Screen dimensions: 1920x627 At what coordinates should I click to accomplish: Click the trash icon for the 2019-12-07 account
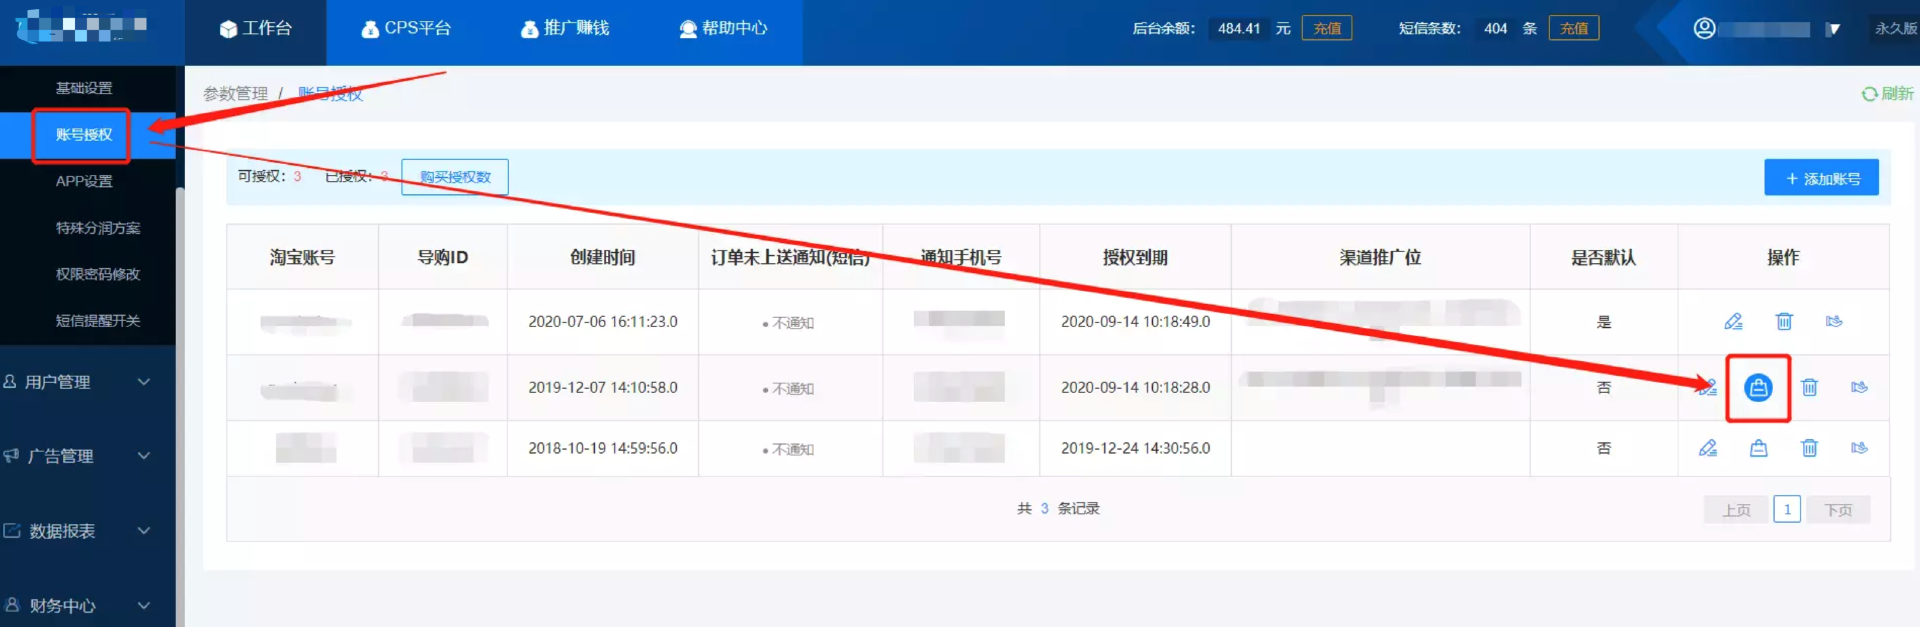point(1809,388)
